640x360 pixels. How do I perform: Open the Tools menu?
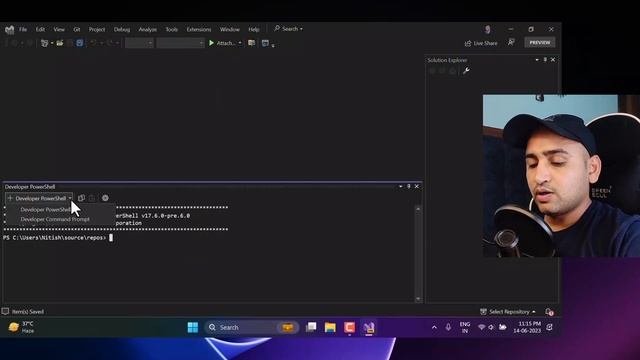tap(171, 29)
